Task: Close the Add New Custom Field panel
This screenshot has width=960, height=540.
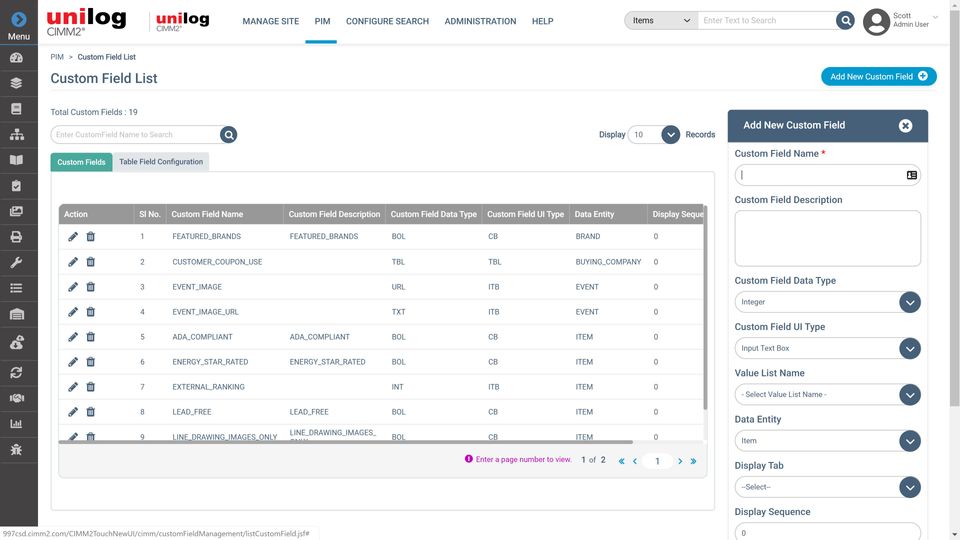Action: 905,126
